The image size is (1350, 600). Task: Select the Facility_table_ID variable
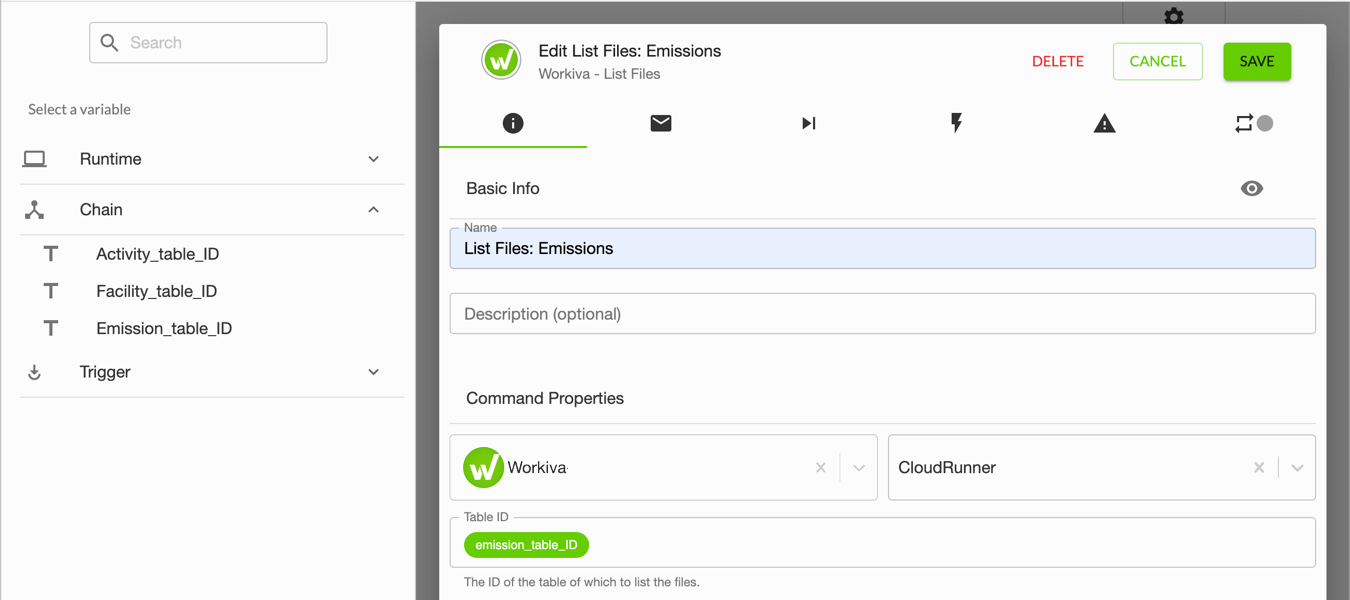click(156, 291)
